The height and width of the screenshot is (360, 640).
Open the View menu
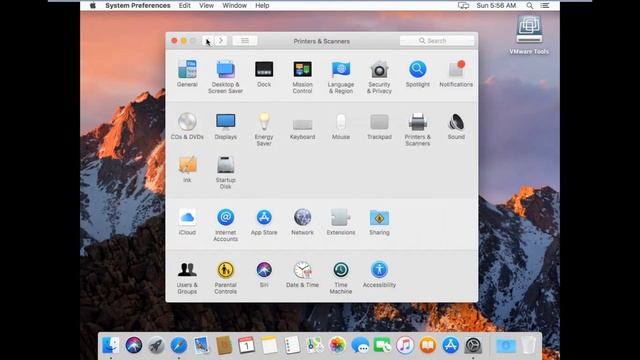click(x=206, y=5)
